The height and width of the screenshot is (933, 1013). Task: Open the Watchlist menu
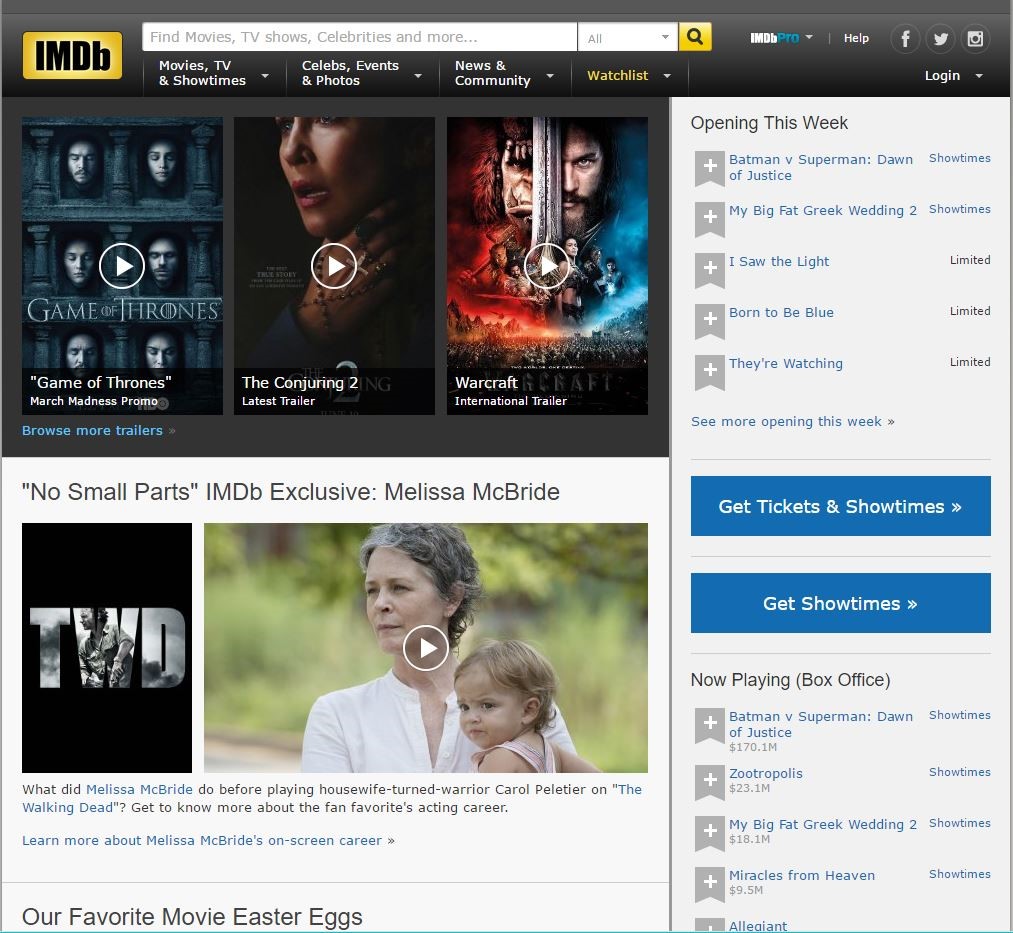(629, 76)
